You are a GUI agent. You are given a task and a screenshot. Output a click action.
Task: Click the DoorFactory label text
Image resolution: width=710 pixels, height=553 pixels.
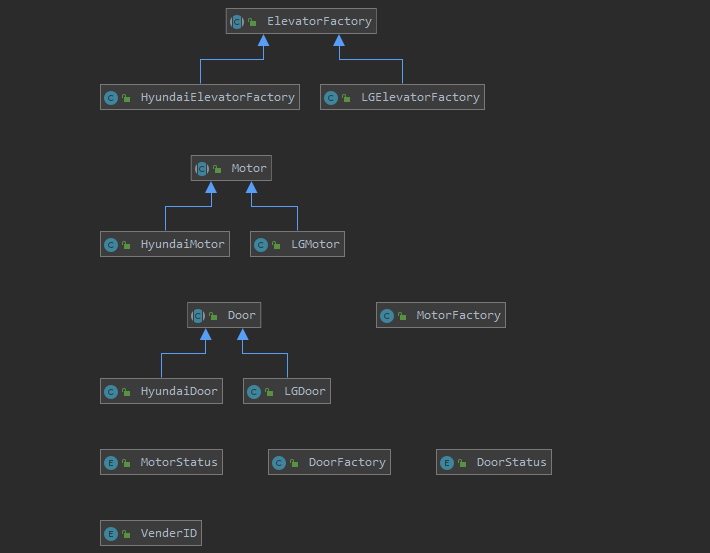pyautogui.click(x=347, y=462)
